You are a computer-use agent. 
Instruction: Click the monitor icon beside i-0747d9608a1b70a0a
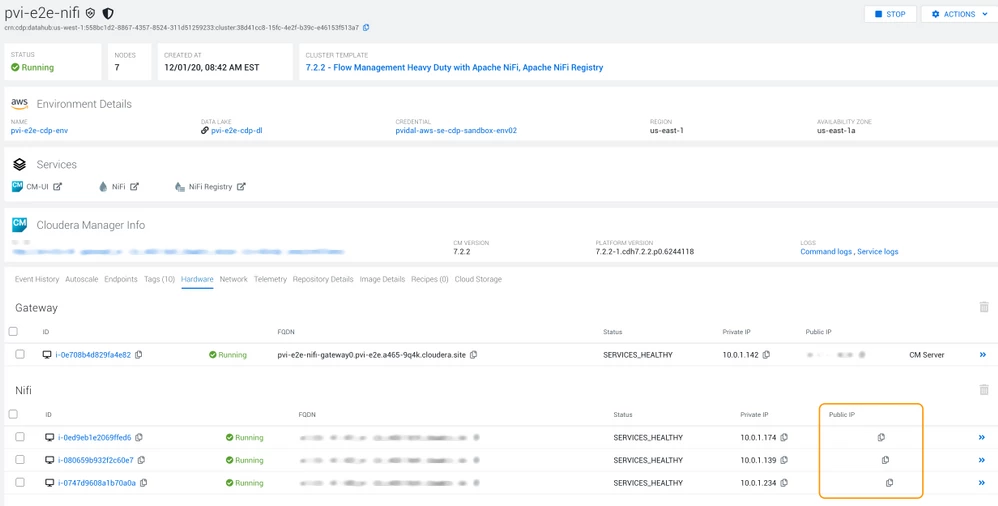point(50,483)
